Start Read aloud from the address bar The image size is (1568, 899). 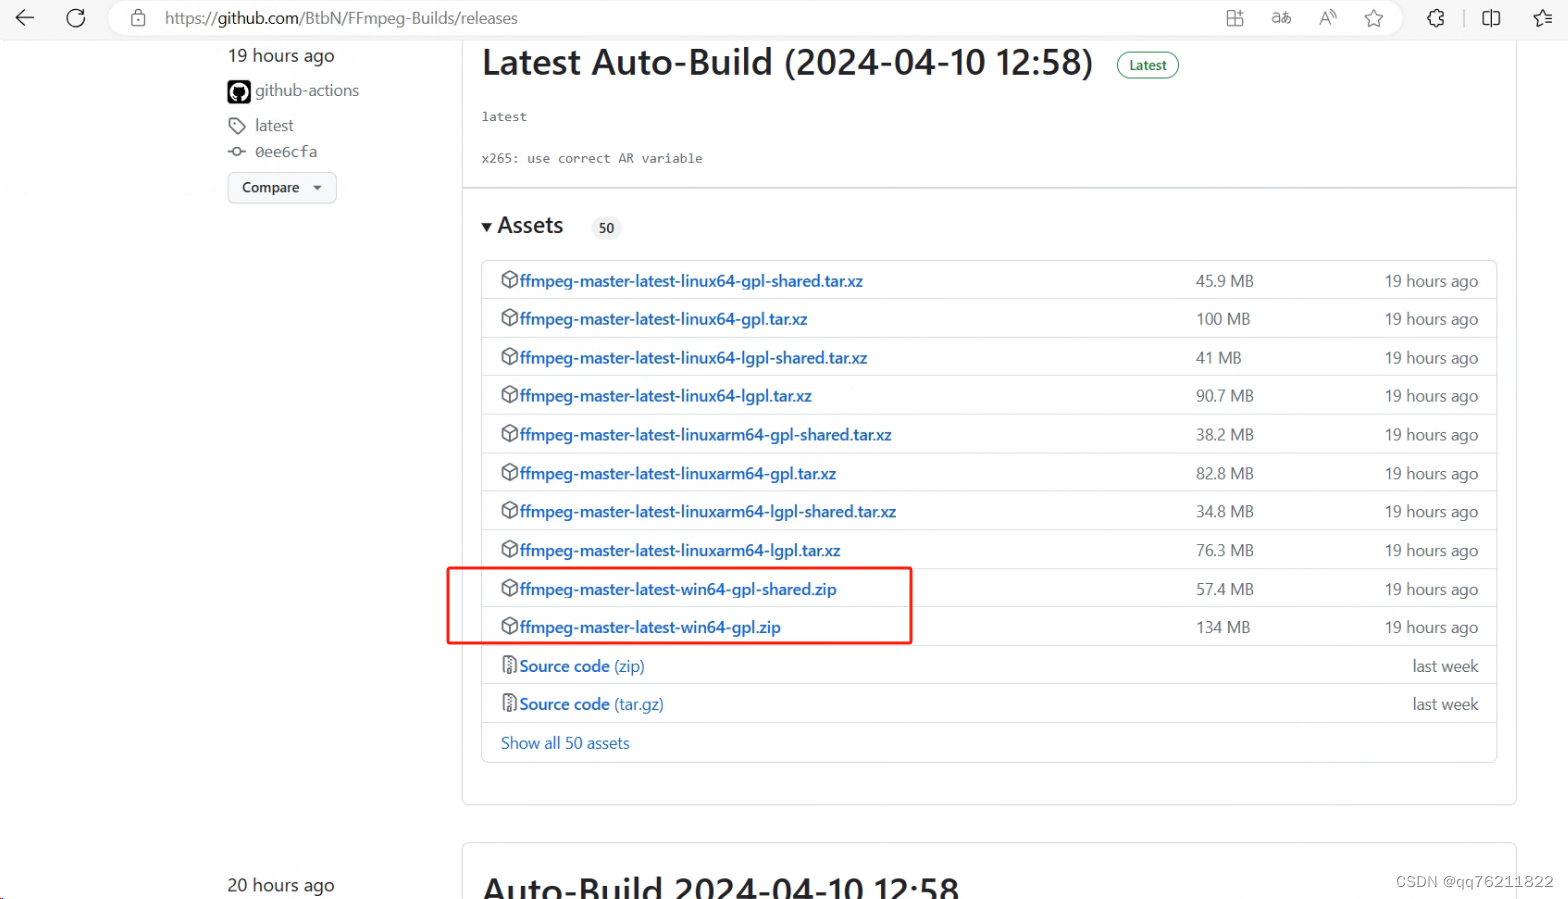(x=1328, y=18)
